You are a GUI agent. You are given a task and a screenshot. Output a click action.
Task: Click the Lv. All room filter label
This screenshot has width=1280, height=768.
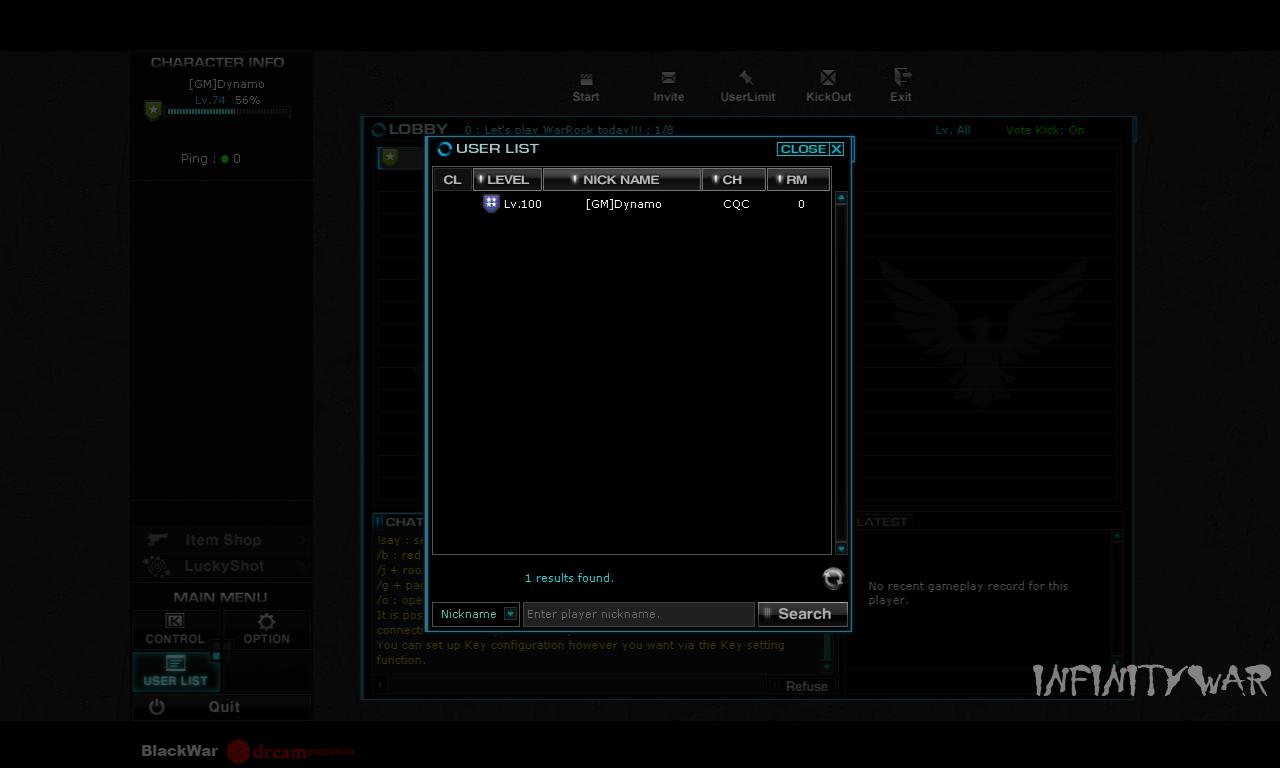[953, 130]
